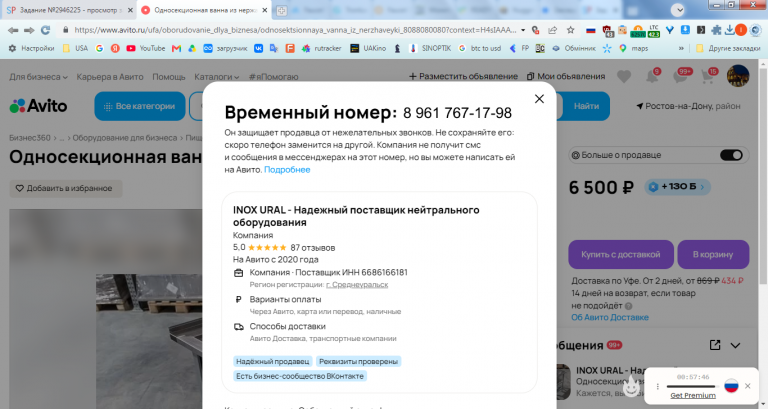Select the 'Надёжный продавец' badge
The height and width of the screenshot is (409, 768).
coord(273,361)
